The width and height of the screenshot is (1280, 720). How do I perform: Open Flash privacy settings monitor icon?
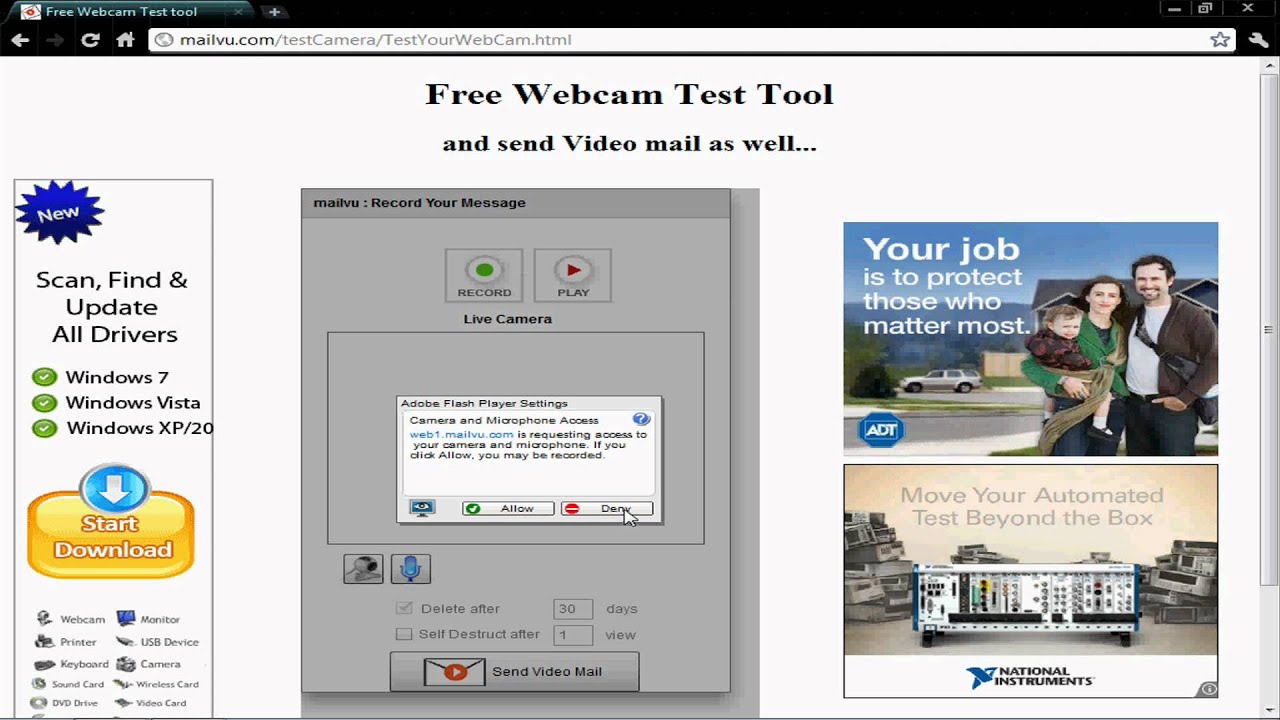(x=422, y=508)
